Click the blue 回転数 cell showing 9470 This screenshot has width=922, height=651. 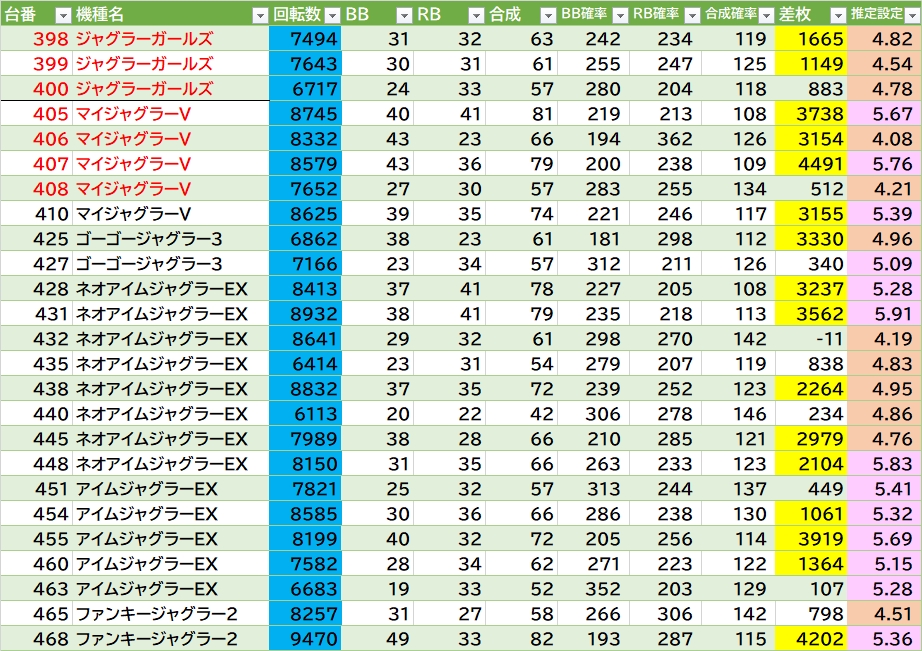(x=305, y=639)
